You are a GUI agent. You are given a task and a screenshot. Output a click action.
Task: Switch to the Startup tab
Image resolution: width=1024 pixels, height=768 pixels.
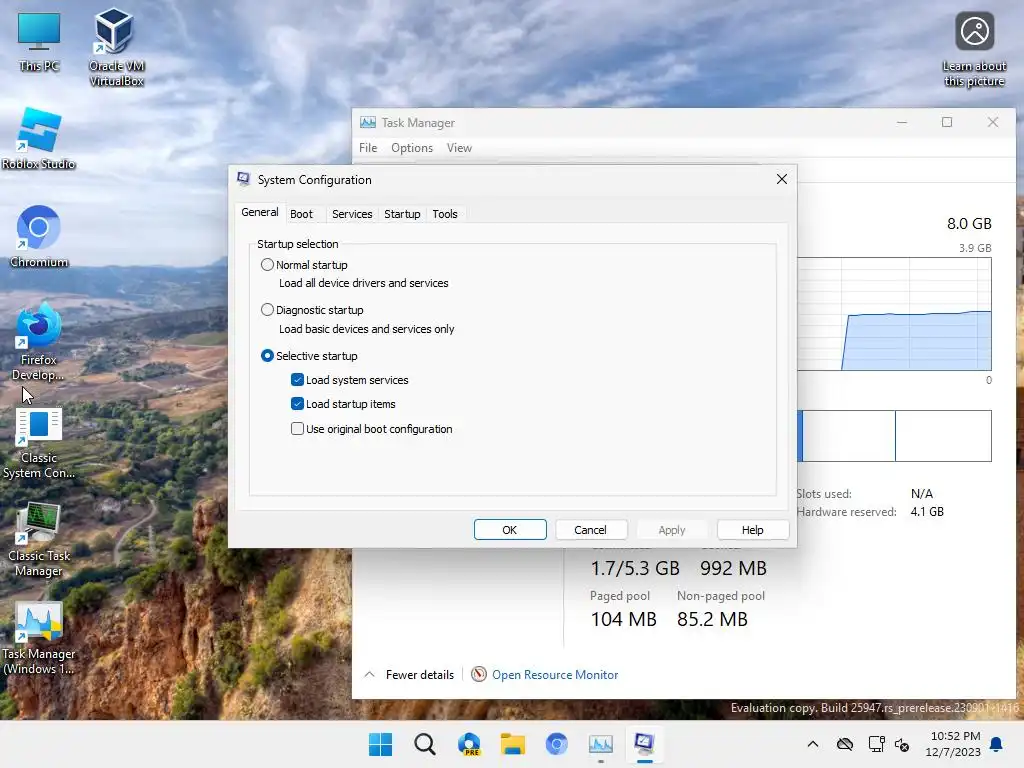pos(402,214)
